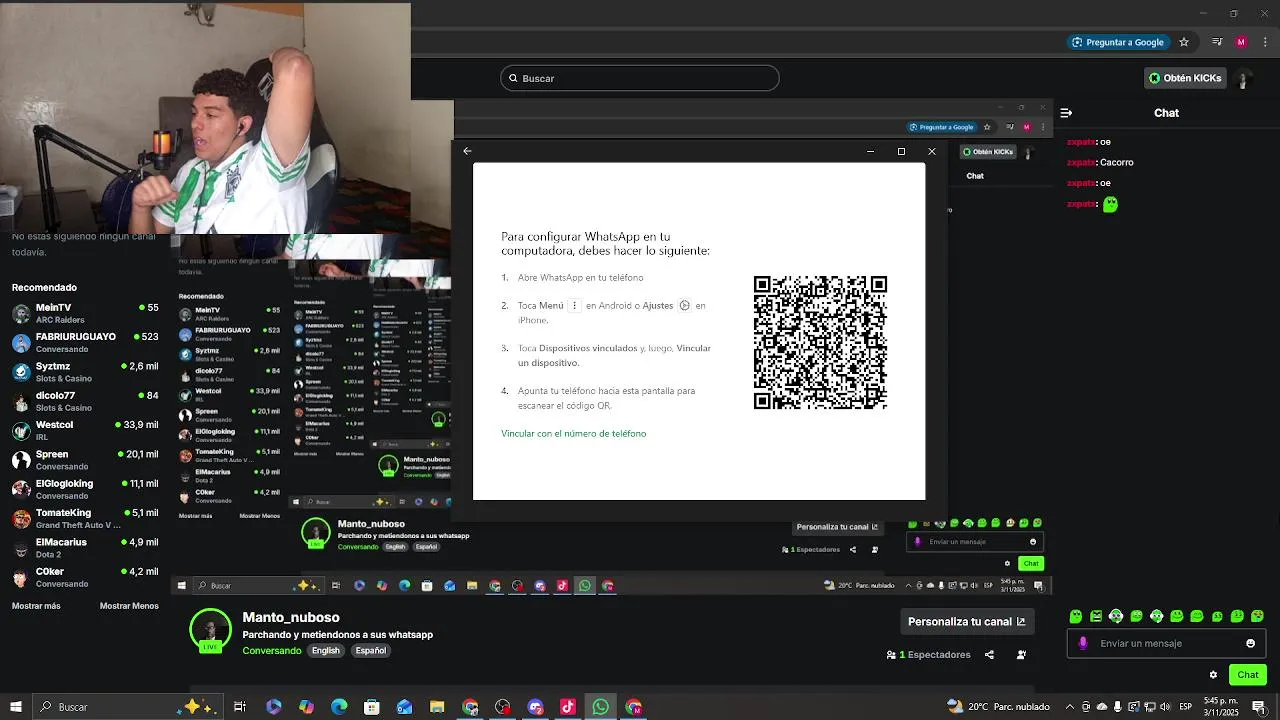Click the largest green Chat send button
This screenshot has width=1280, height=720.
(1248, 675)
